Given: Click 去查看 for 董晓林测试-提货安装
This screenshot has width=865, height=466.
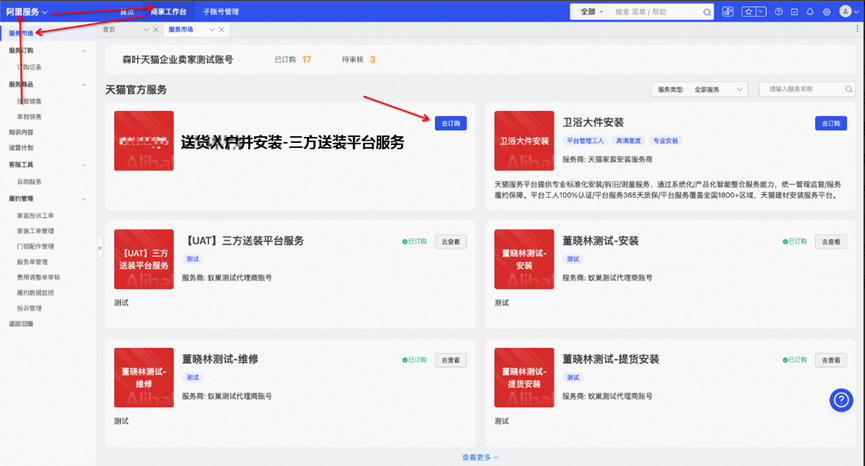Looking at the screenshot, I should pyautogui.click(x=831, y=360).
